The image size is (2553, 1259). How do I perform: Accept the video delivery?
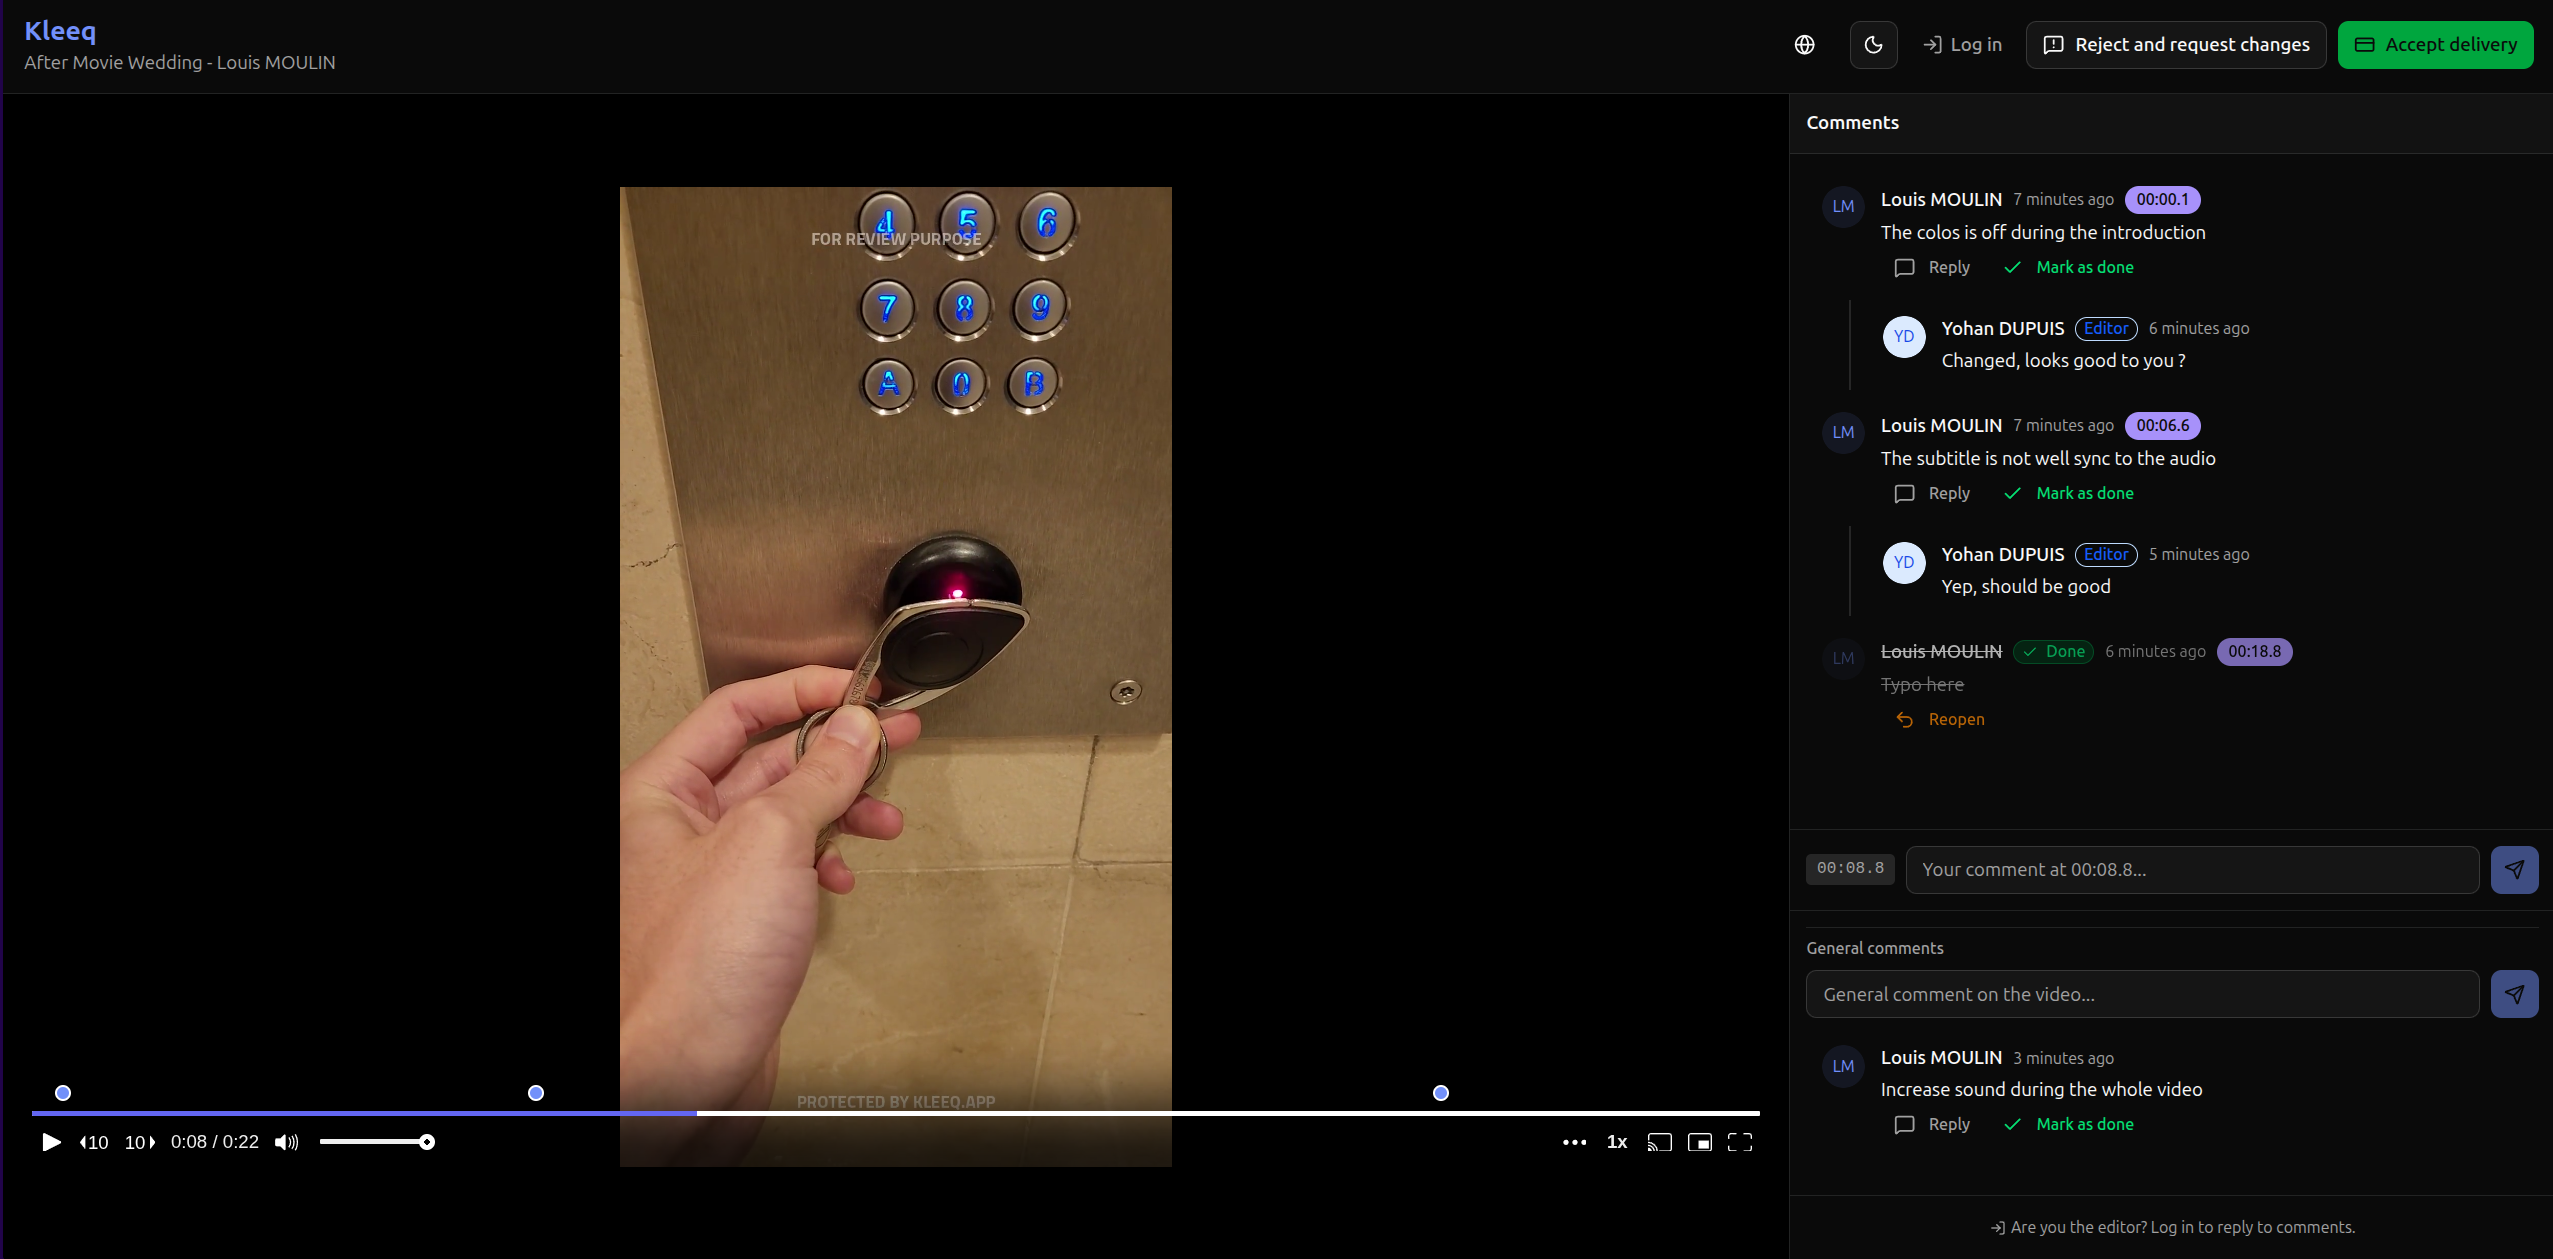[2436, 44]
